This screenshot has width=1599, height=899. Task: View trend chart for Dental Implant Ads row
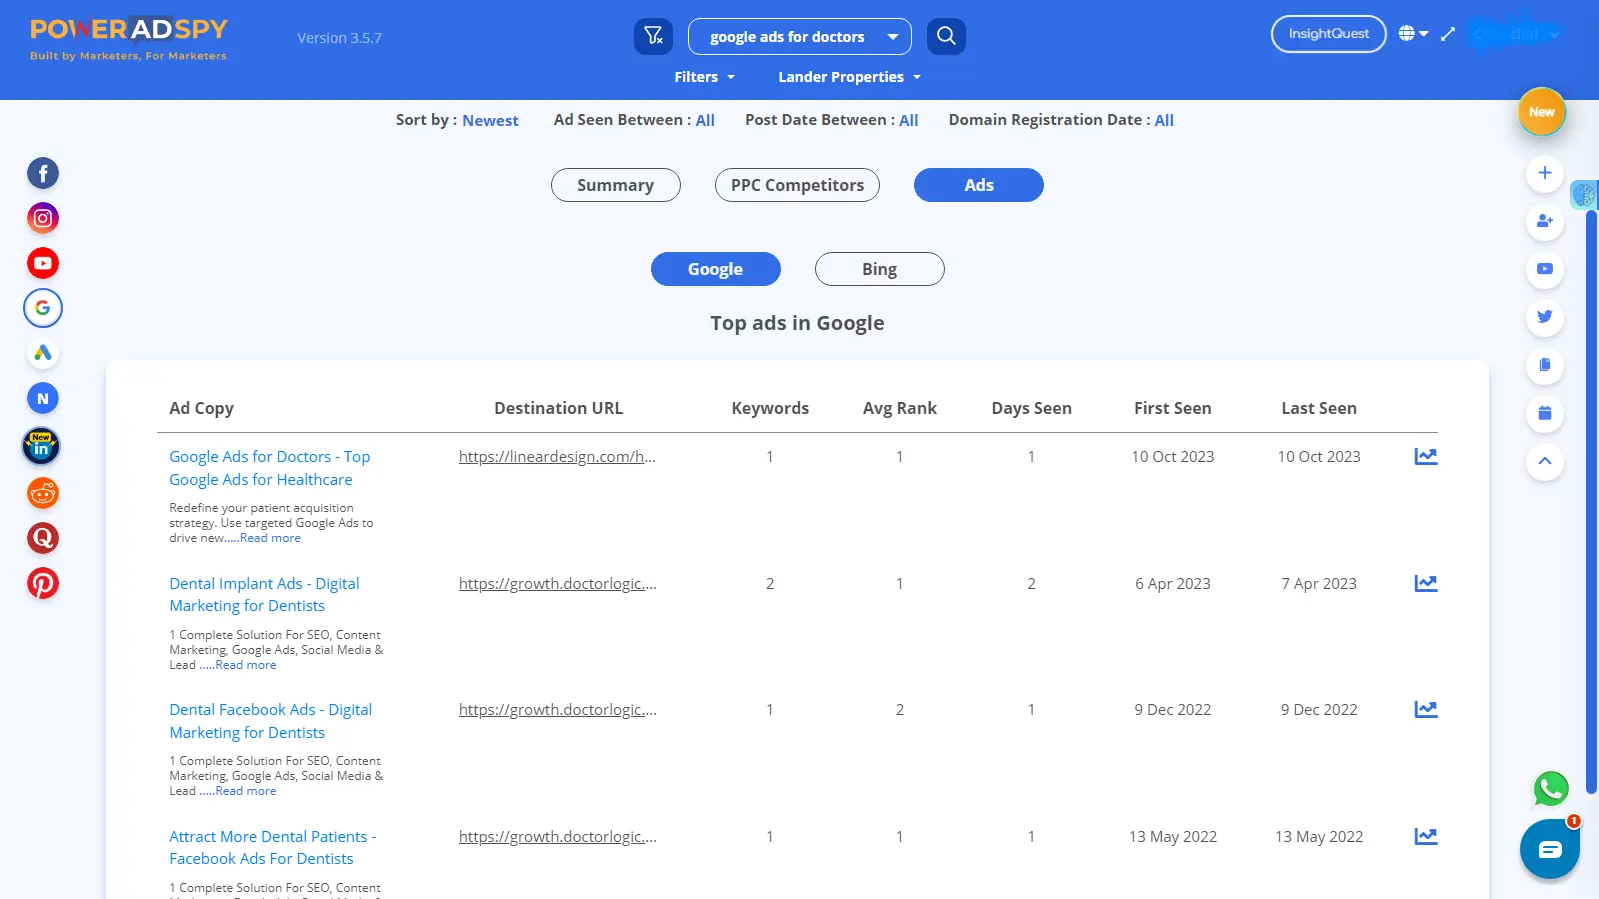point(1426,583)
